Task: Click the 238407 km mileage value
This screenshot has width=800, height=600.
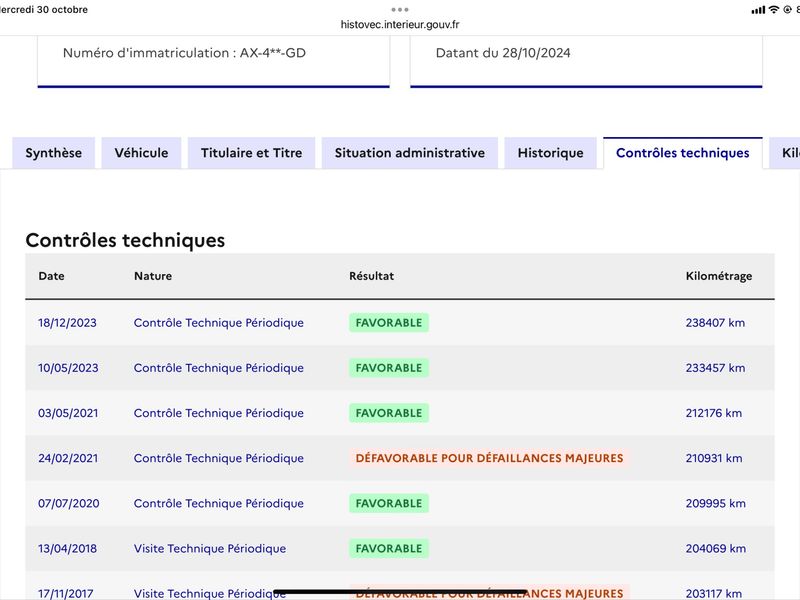Action: (715, 323)
